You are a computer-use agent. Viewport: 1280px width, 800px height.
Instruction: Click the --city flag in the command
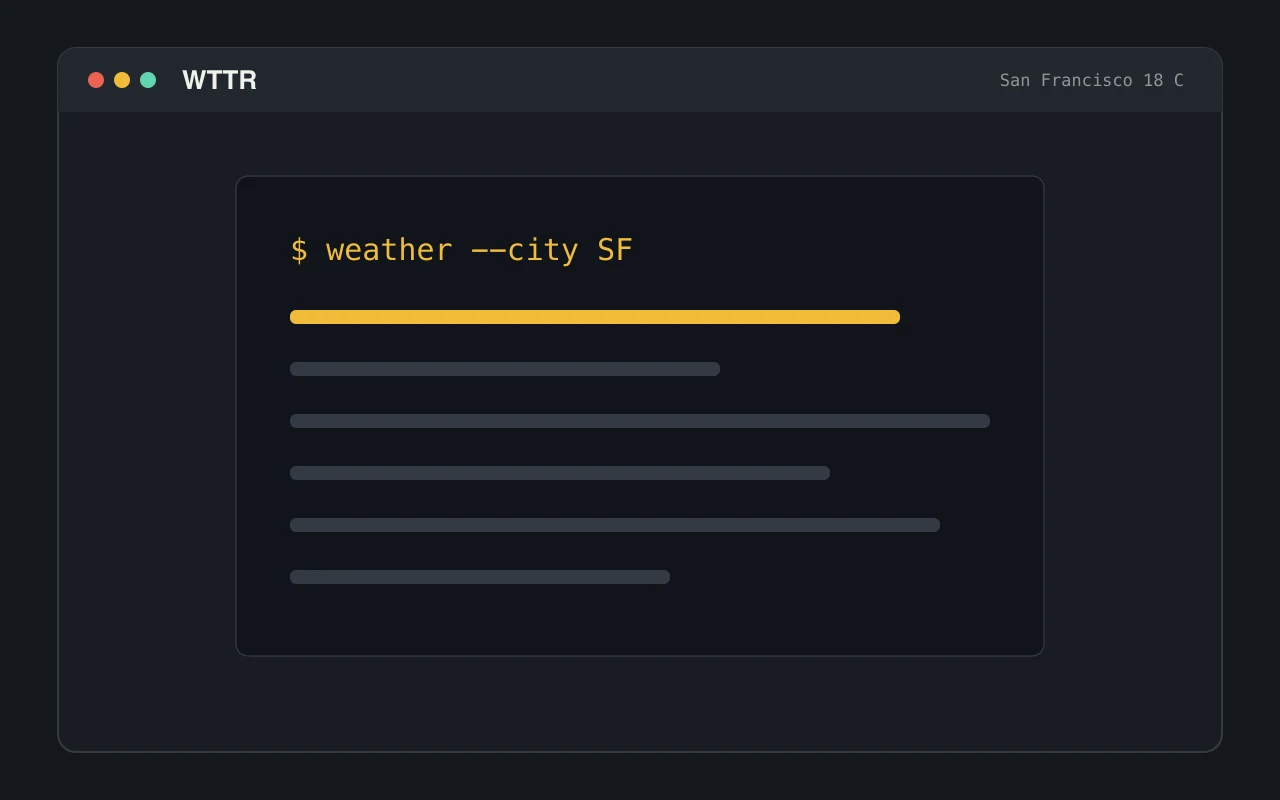(524, 250)
